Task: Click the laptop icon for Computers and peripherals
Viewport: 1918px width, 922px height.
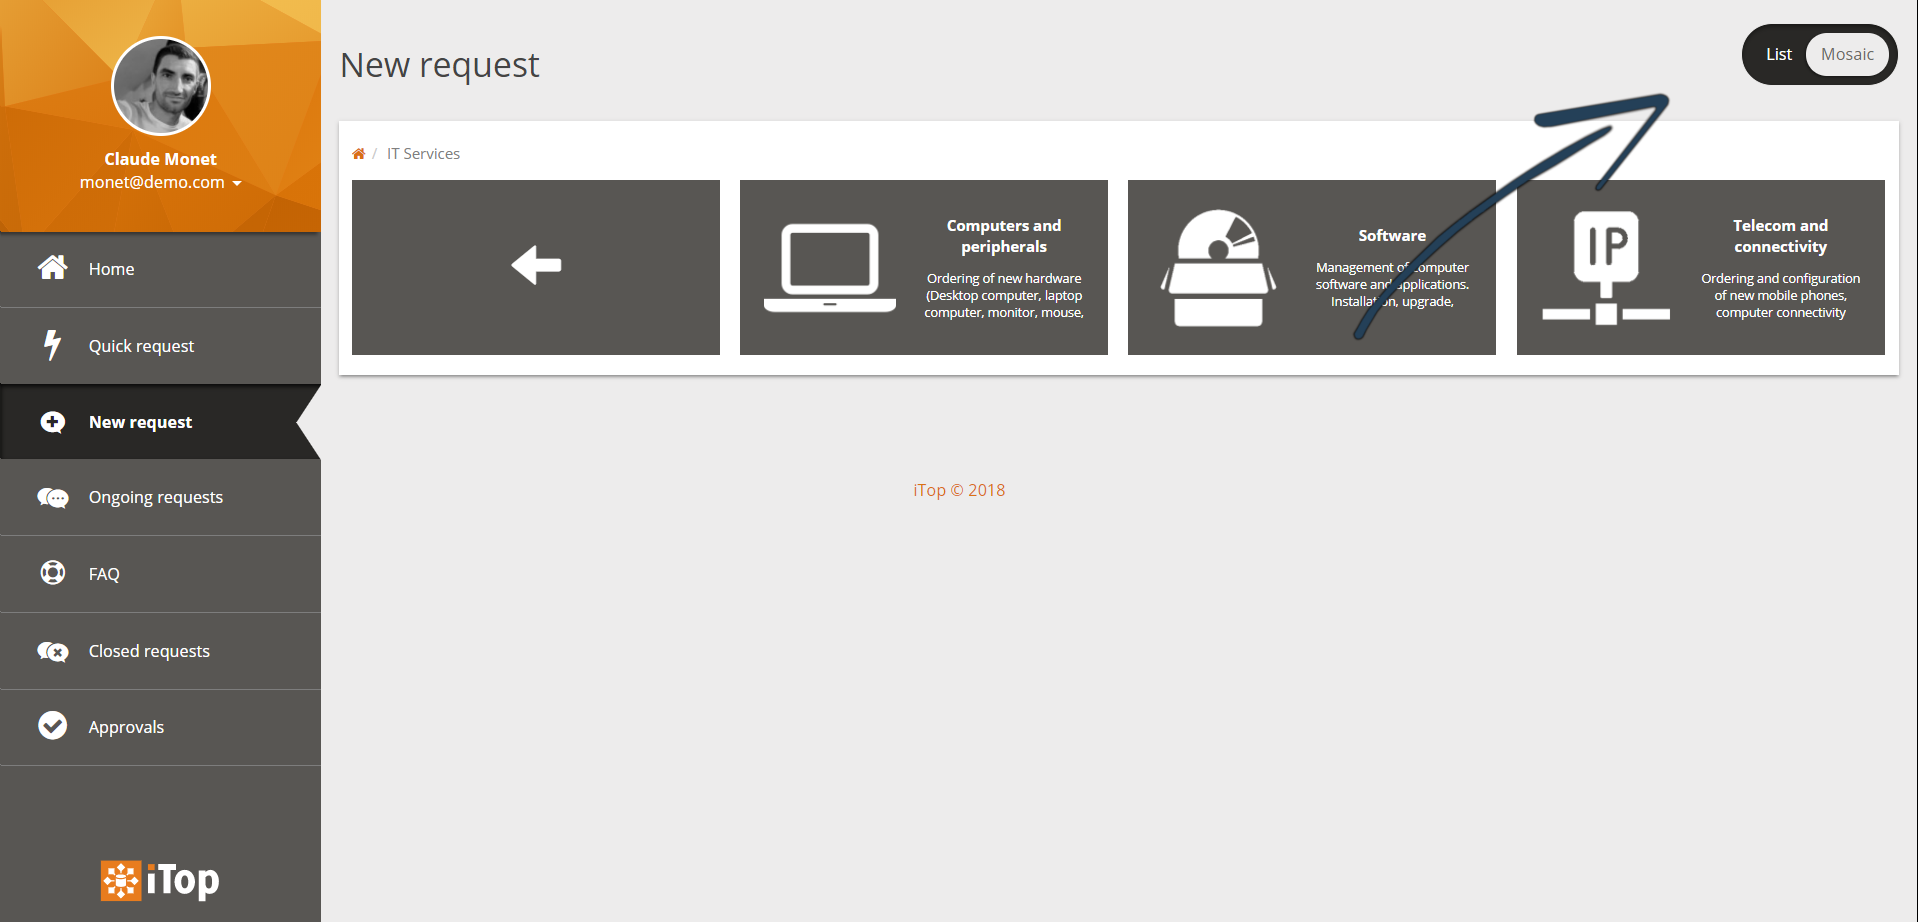Action: pyautogui.click(x=830, y=267)
